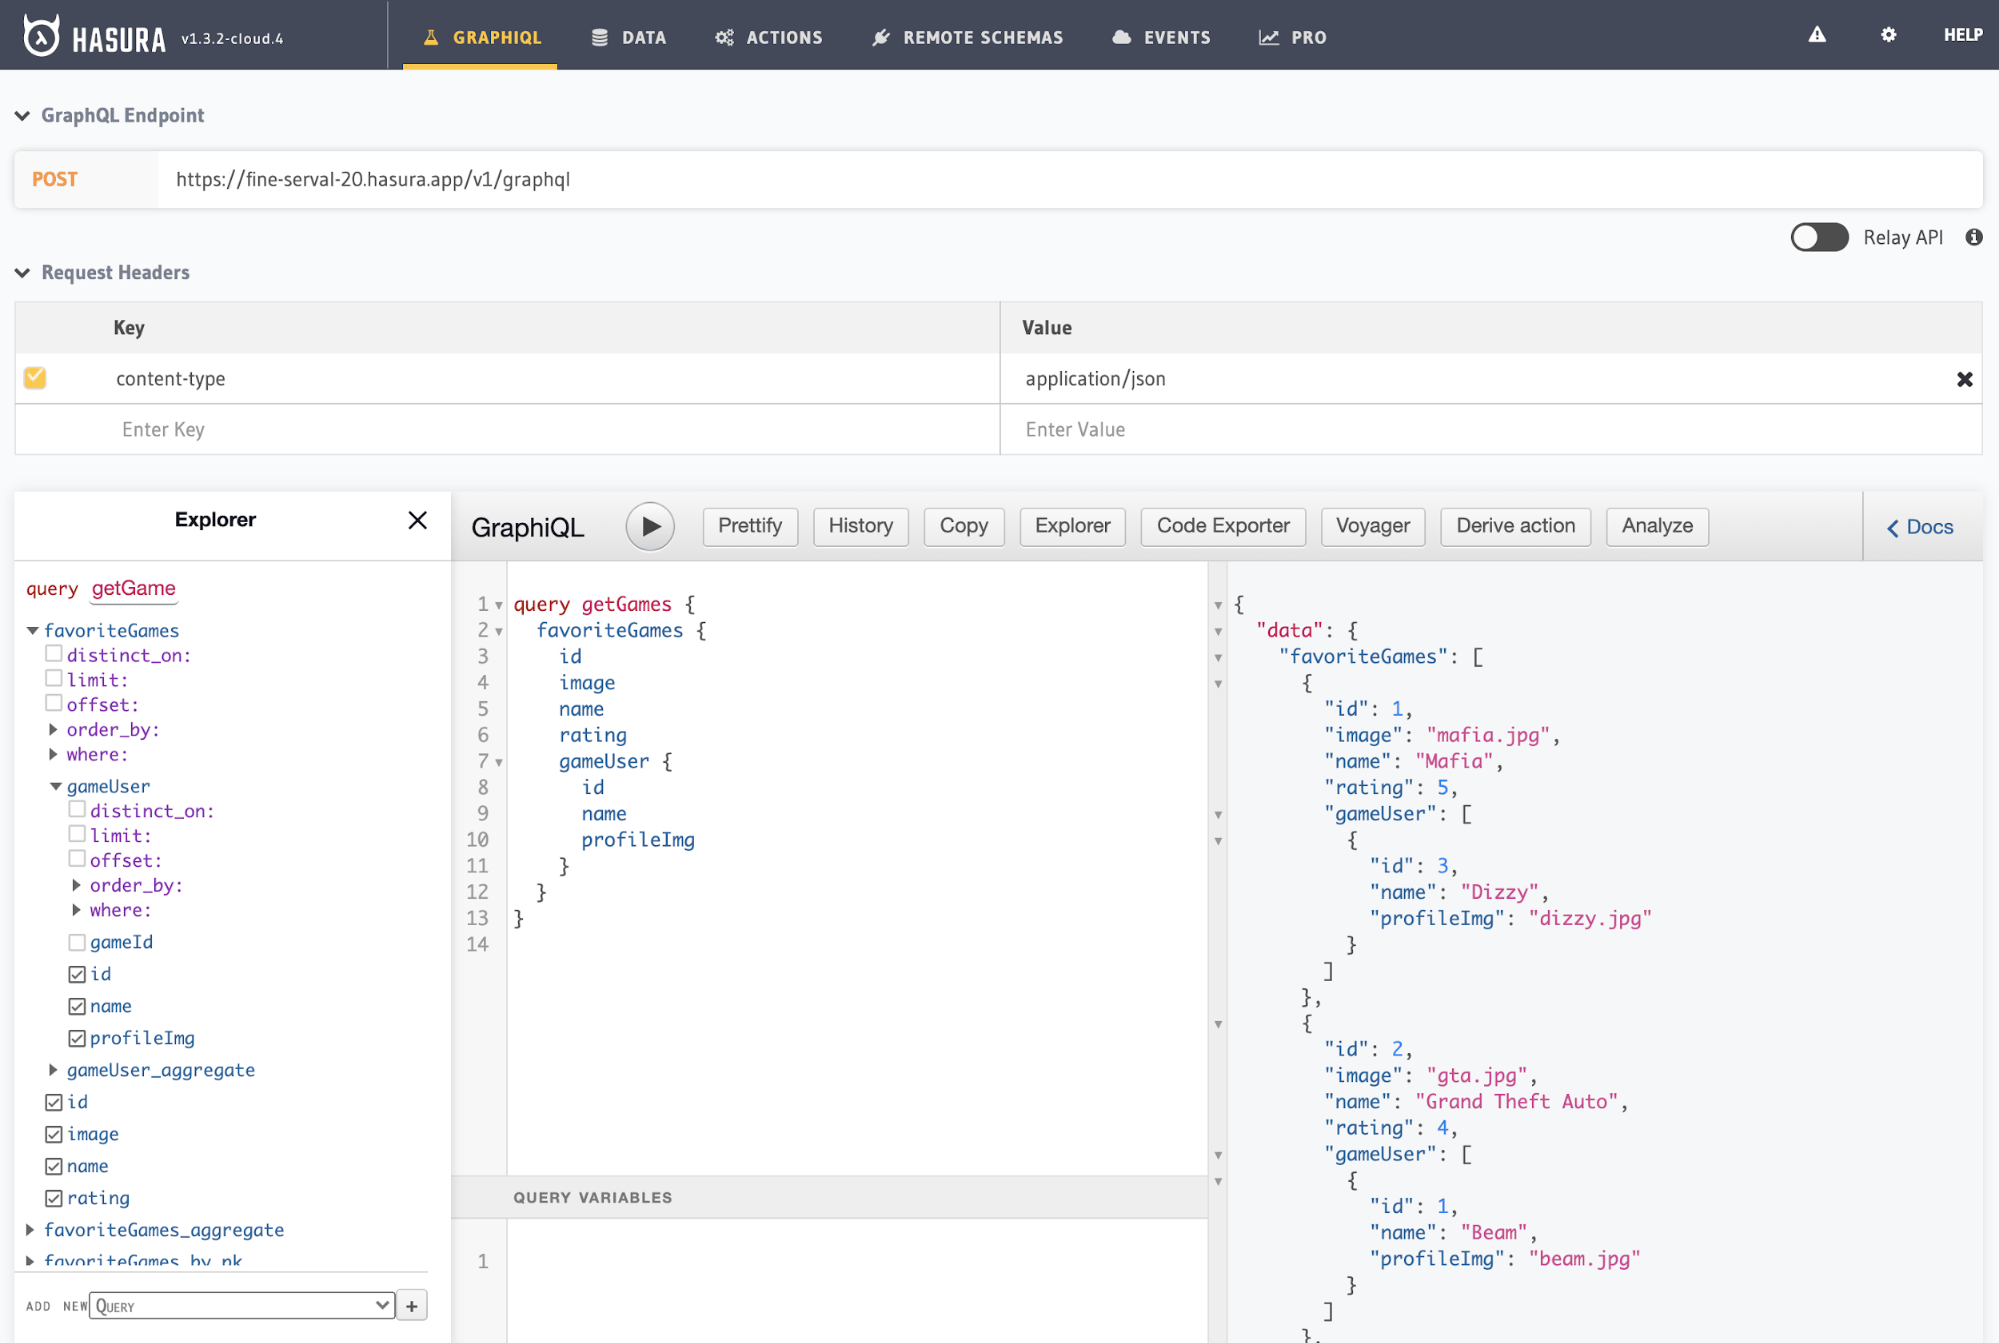Open query History
Screen dimensions: 1999x1343
(x=860, y=526)
